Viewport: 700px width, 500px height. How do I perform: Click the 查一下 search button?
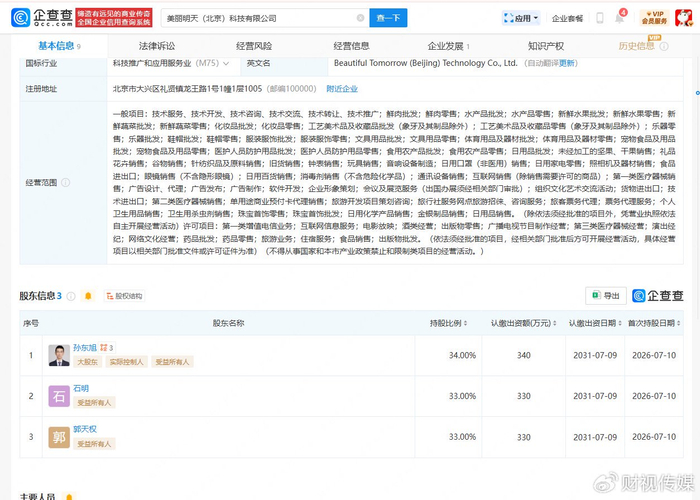click(x=388, y=18)
